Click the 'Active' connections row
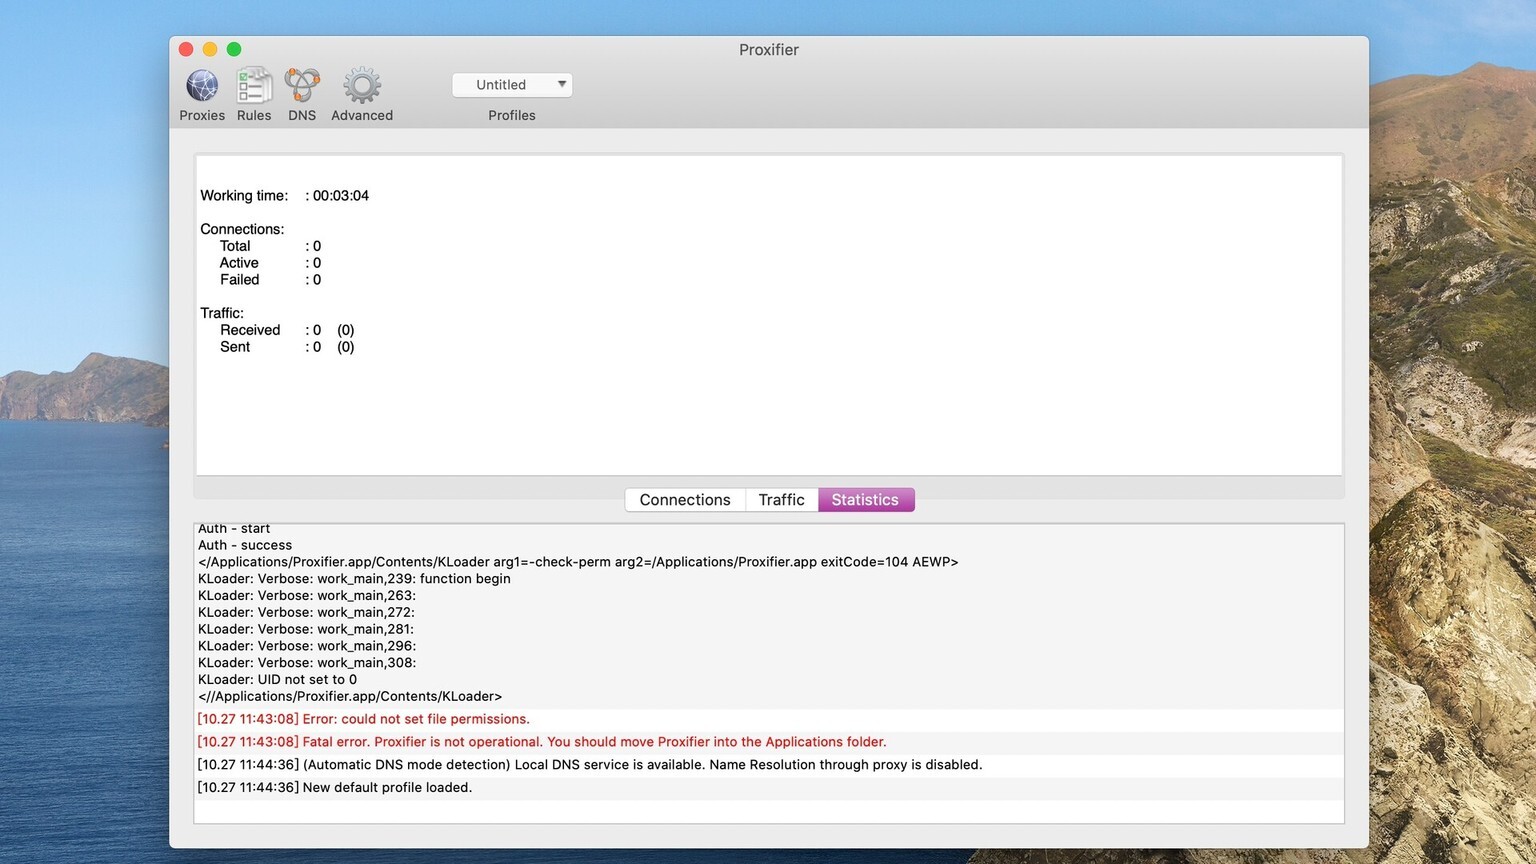The width and height of the screenshot is (1536, 864). click(x=270, y=263)
